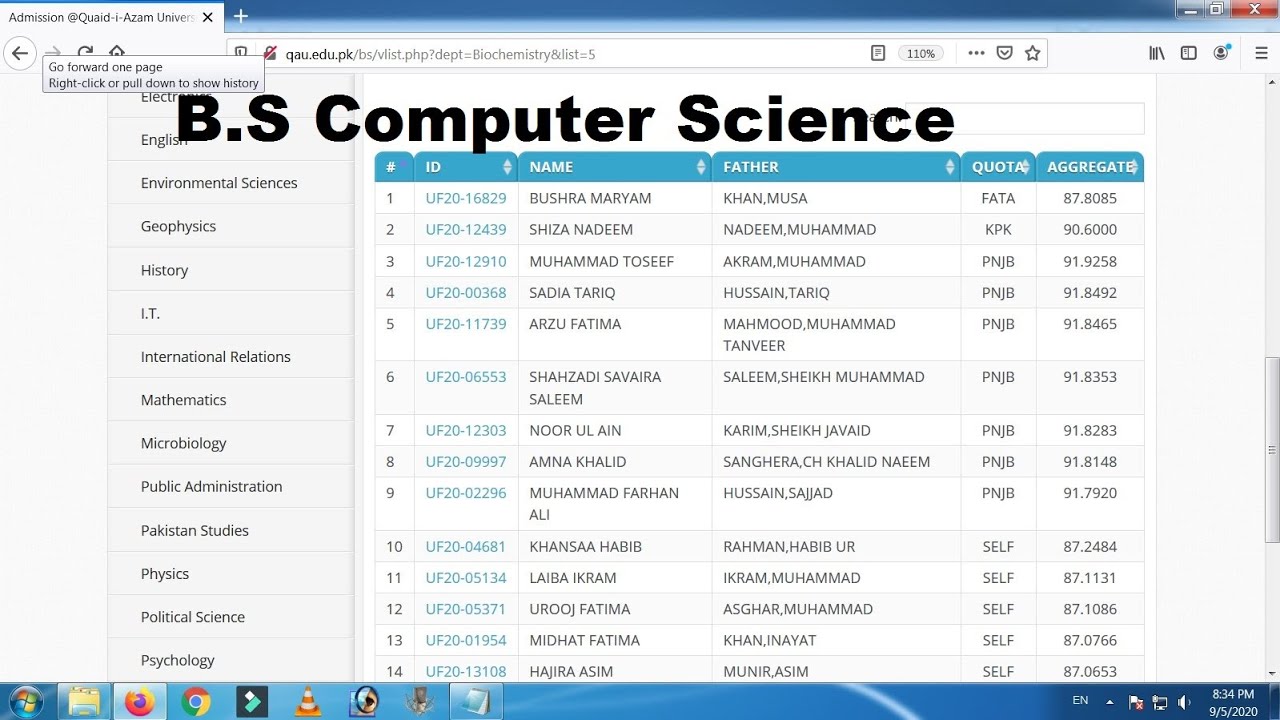Open applicant link UF20-00368

(466, 292)
